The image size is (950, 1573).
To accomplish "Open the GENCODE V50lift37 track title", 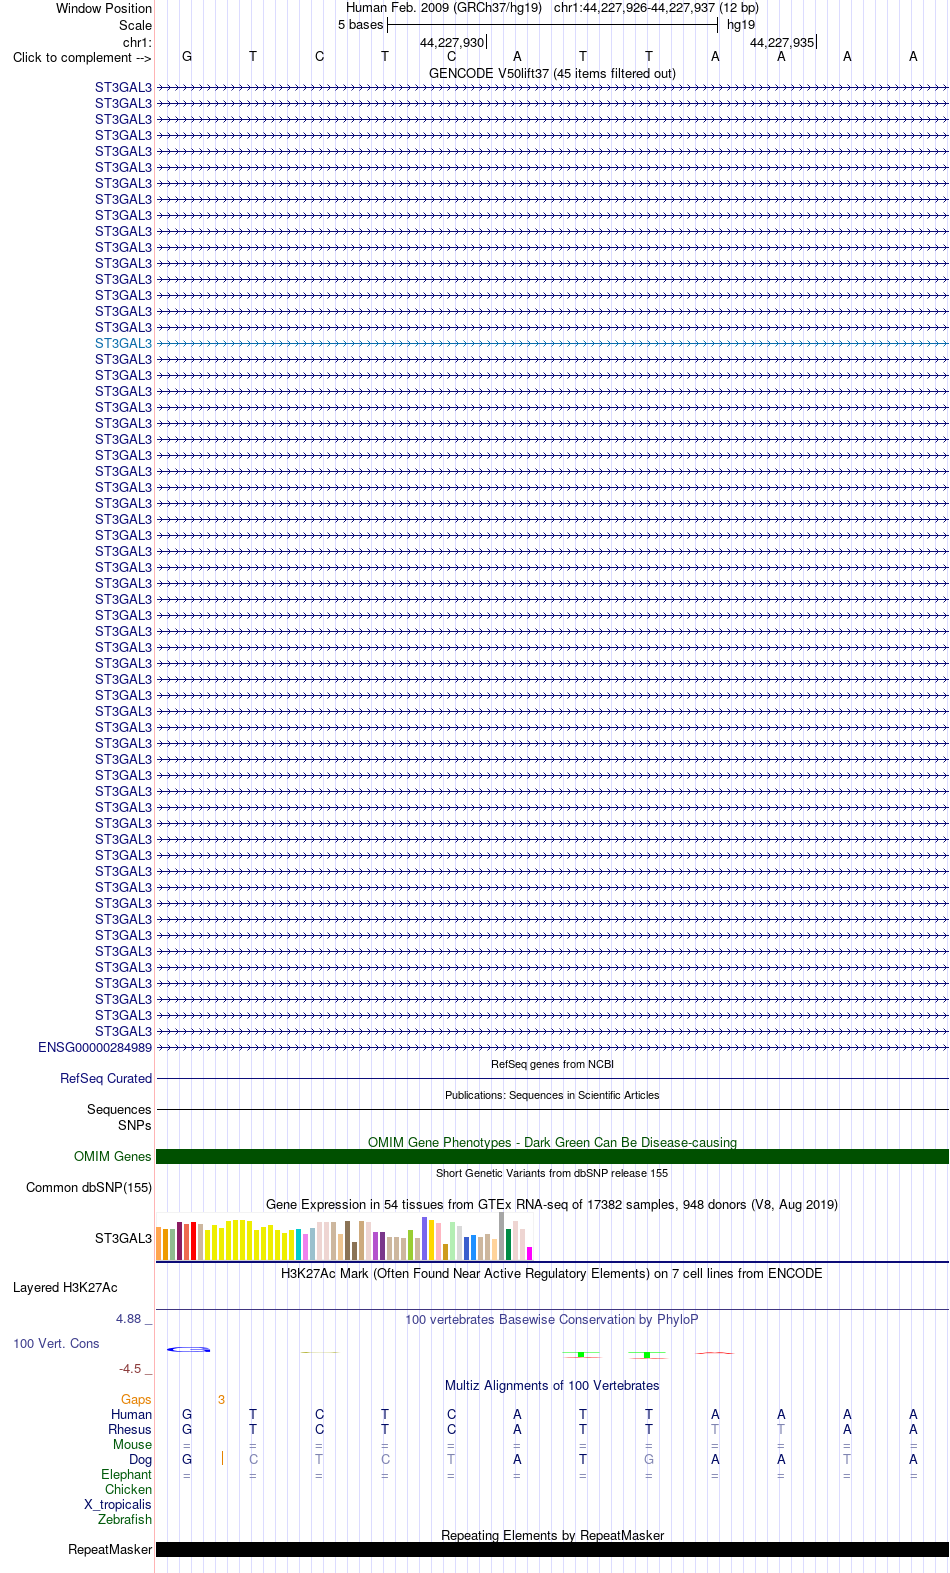I will (552, 73).
